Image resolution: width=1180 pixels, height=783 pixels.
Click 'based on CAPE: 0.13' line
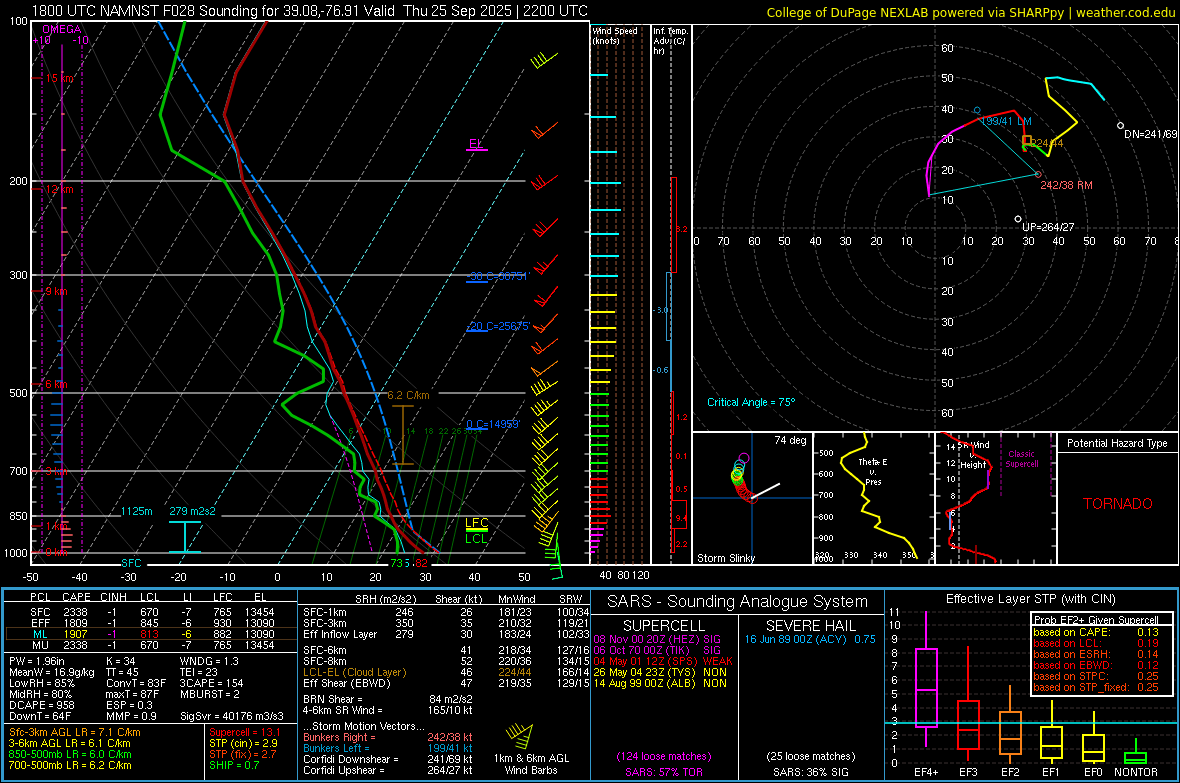click(1096, 632)
